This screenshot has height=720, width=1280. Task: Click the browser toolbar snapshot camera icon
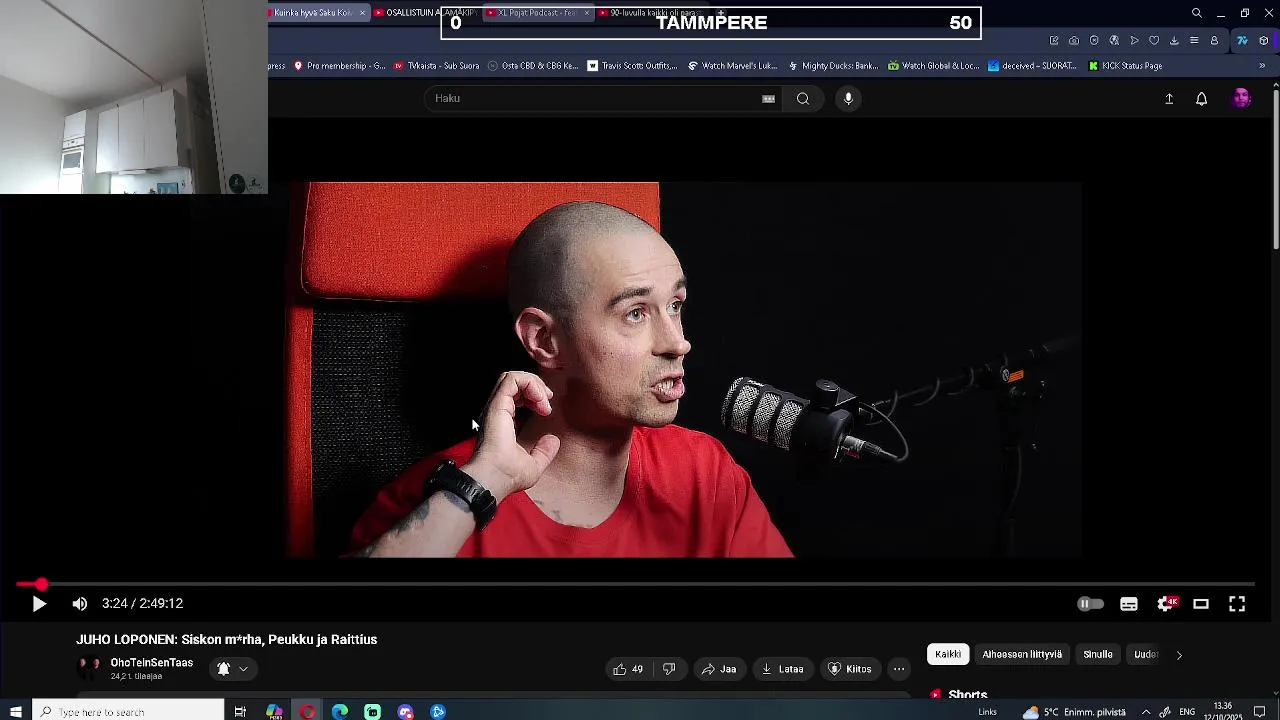pos(1074,41)
